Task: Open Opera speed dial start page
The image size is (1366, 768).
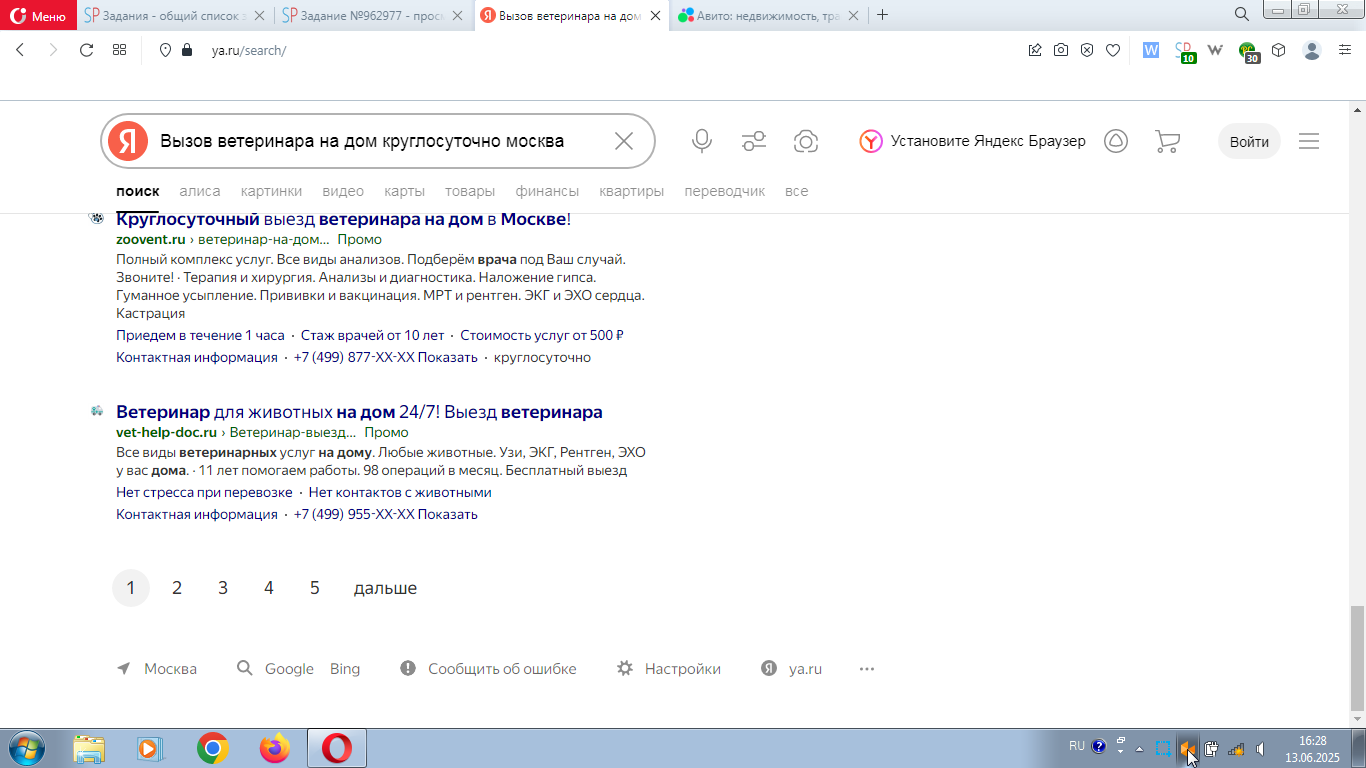Action: point(119,50)
